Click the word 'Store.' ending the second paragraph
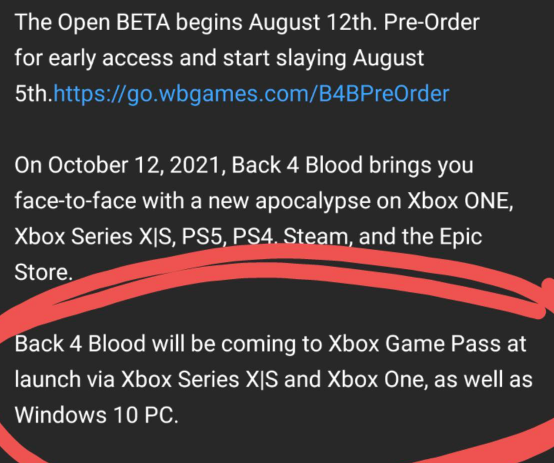Viewport: 554px width, 463px height. click(x=43, y=272)
